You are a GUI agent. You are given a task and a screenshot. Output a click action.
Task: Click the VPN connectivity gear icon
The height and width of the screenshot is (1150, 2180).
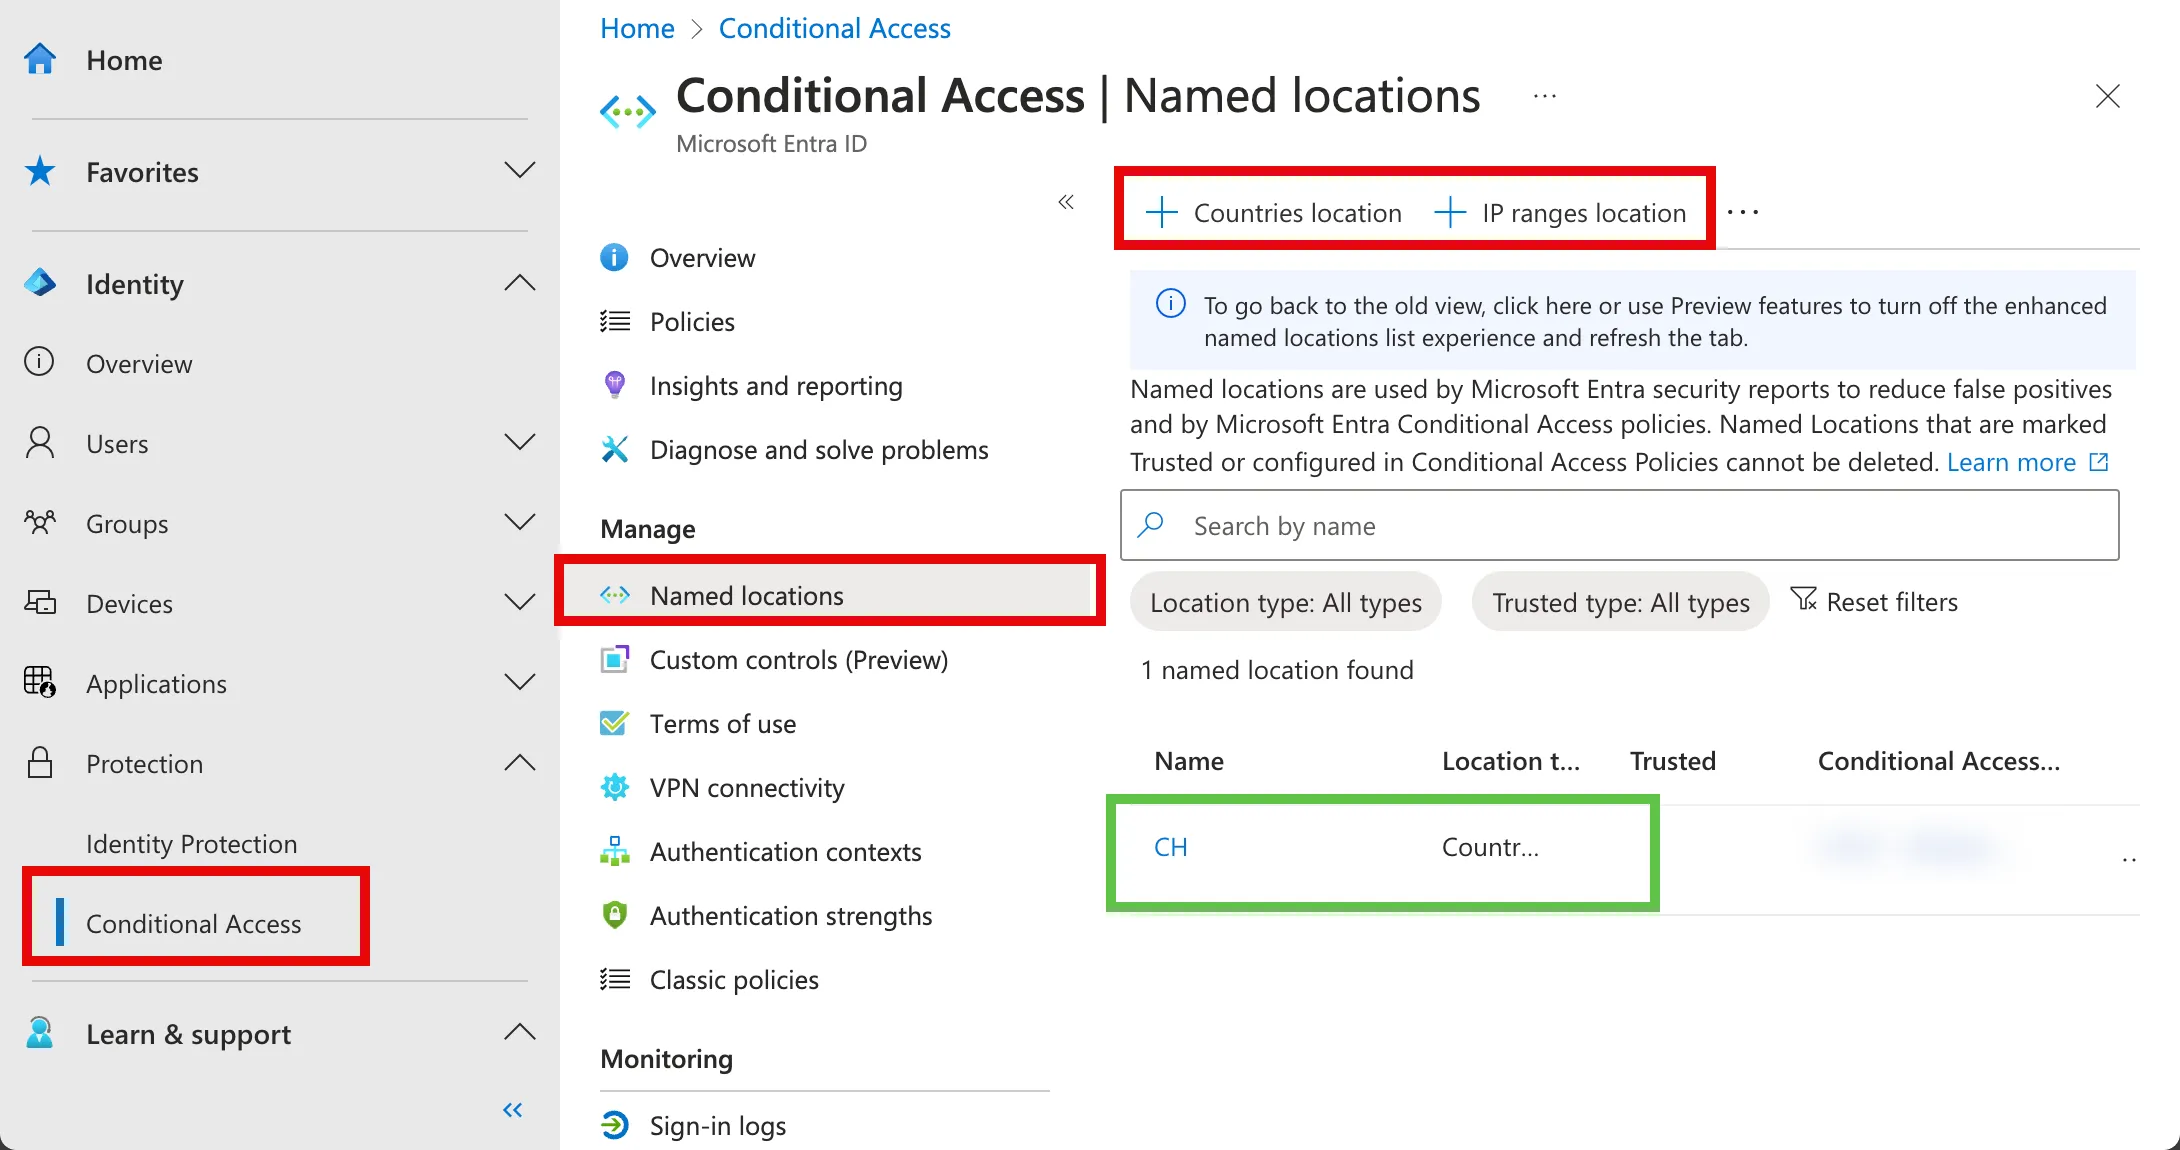coord(615,787)
